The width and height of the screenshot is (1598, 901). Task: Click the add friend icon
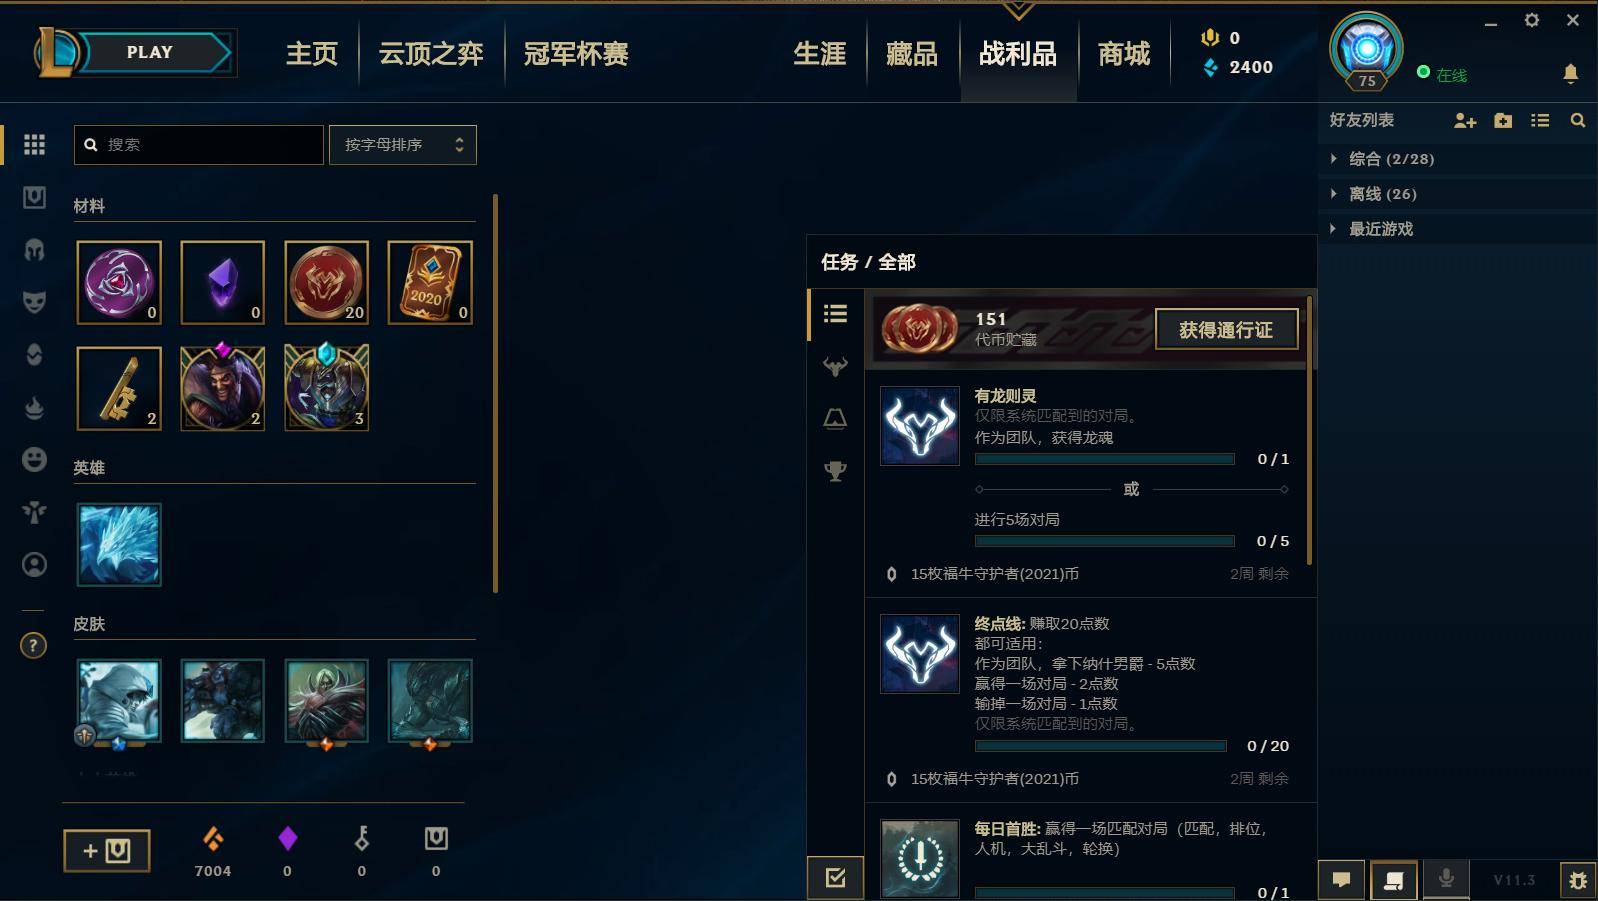click(1465, 120)
